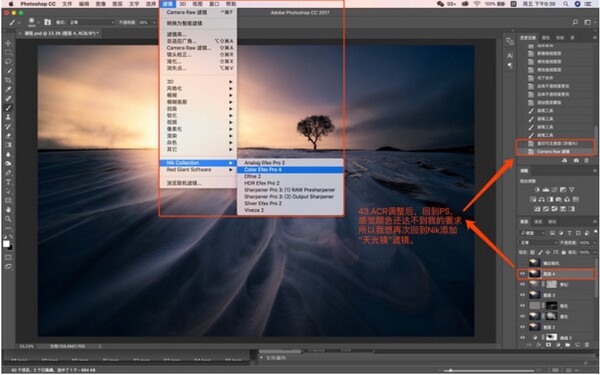Select the Crop tool
This screenshot has width=600, height=375.
pos(8,80)
